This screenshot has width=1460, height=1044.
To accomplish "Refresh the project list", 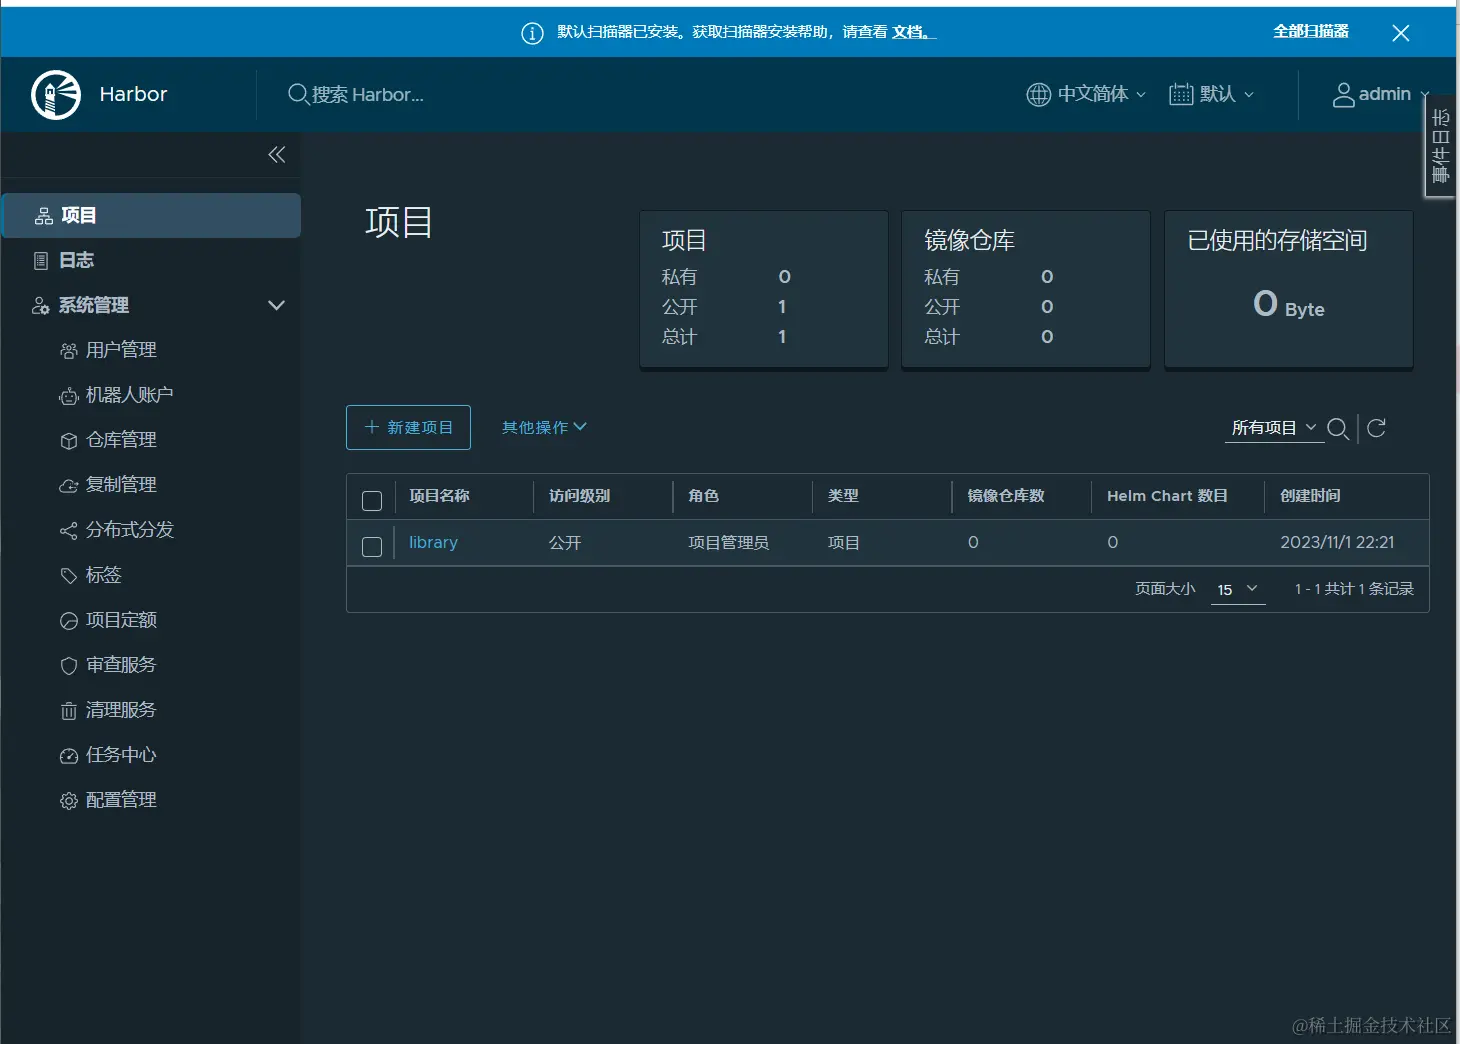I will [1377, 428].
